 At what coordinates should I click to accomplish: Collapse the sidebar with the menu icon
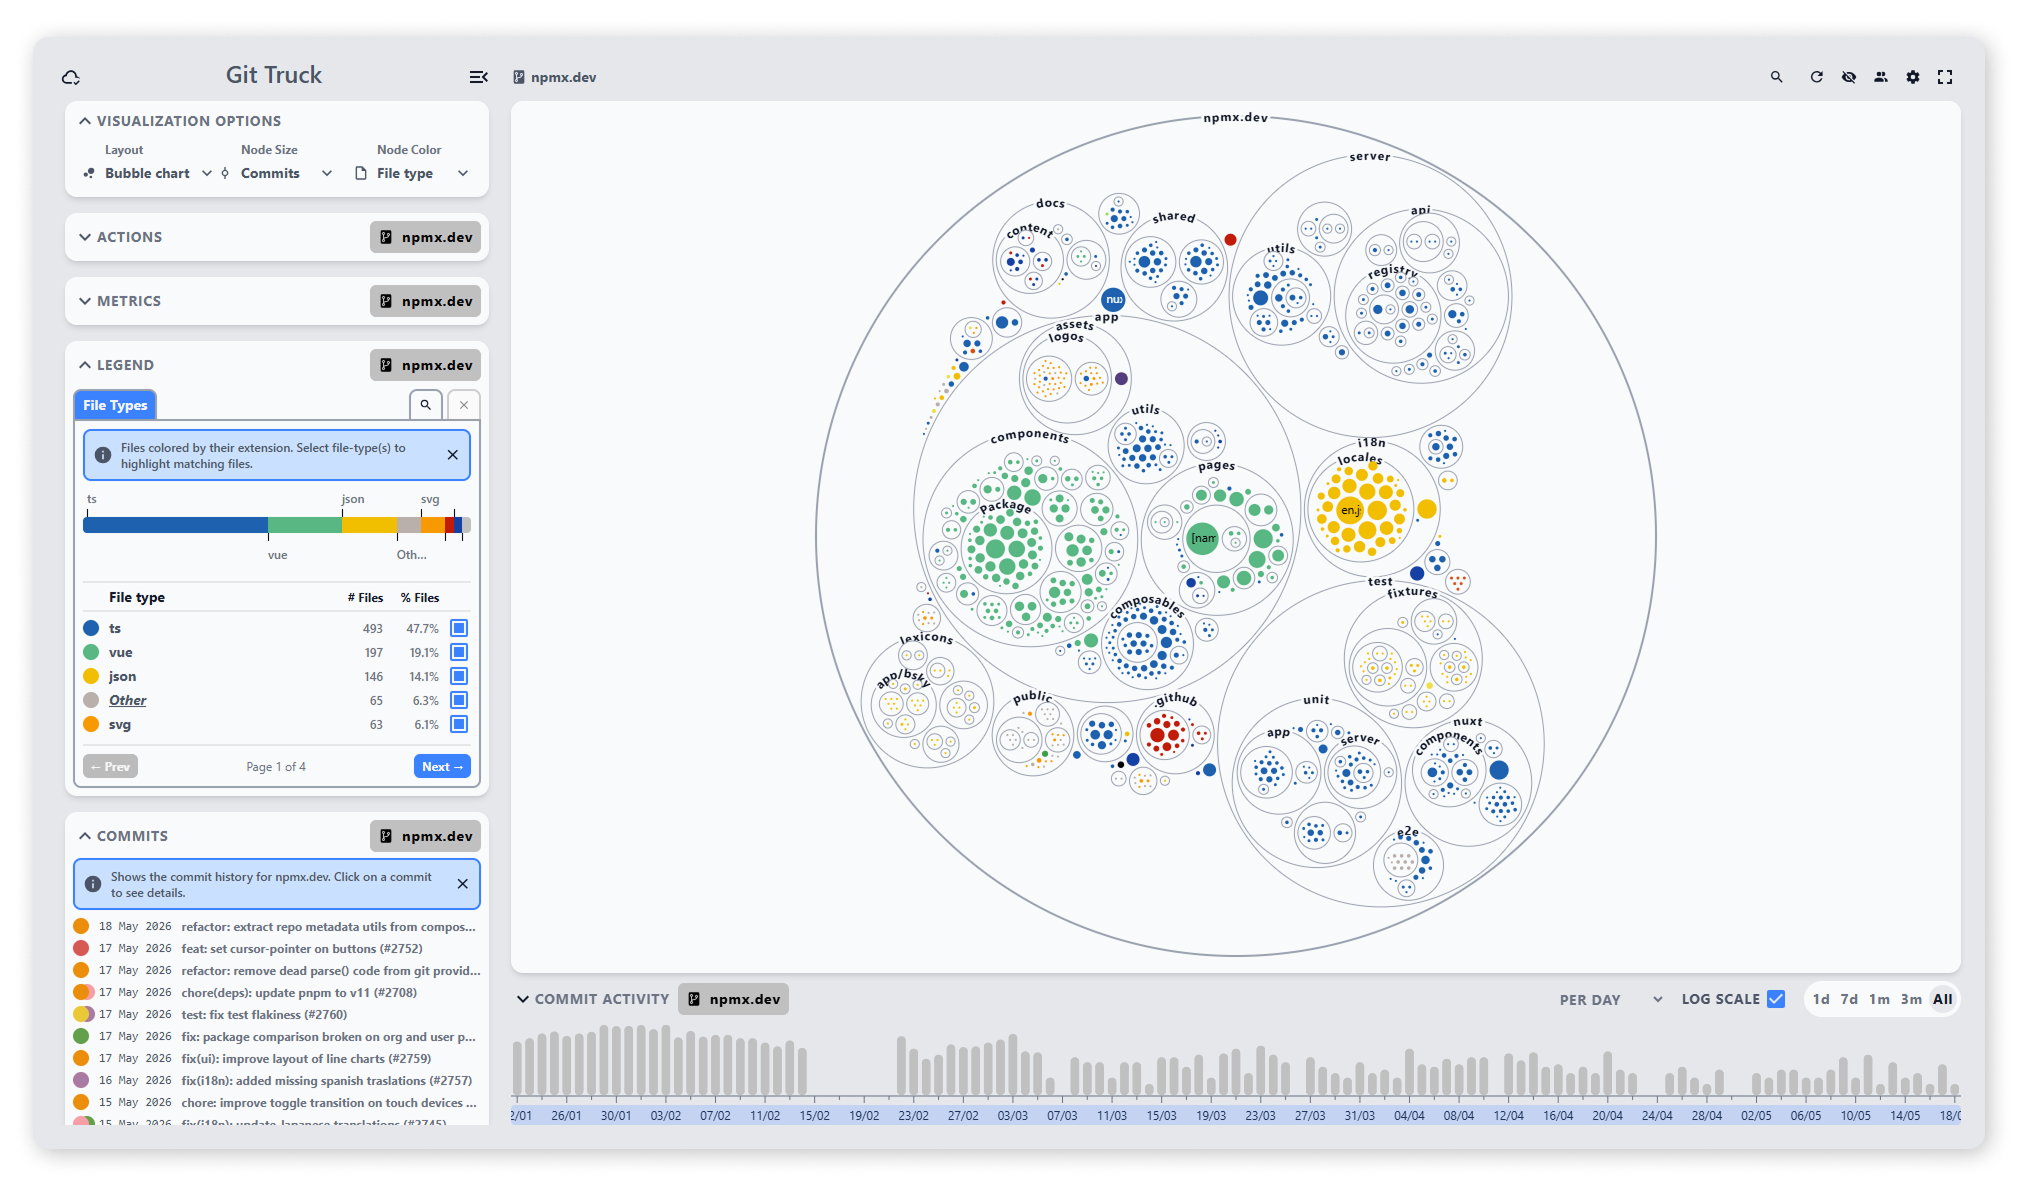pyautogui.click(x=478, y=77)
